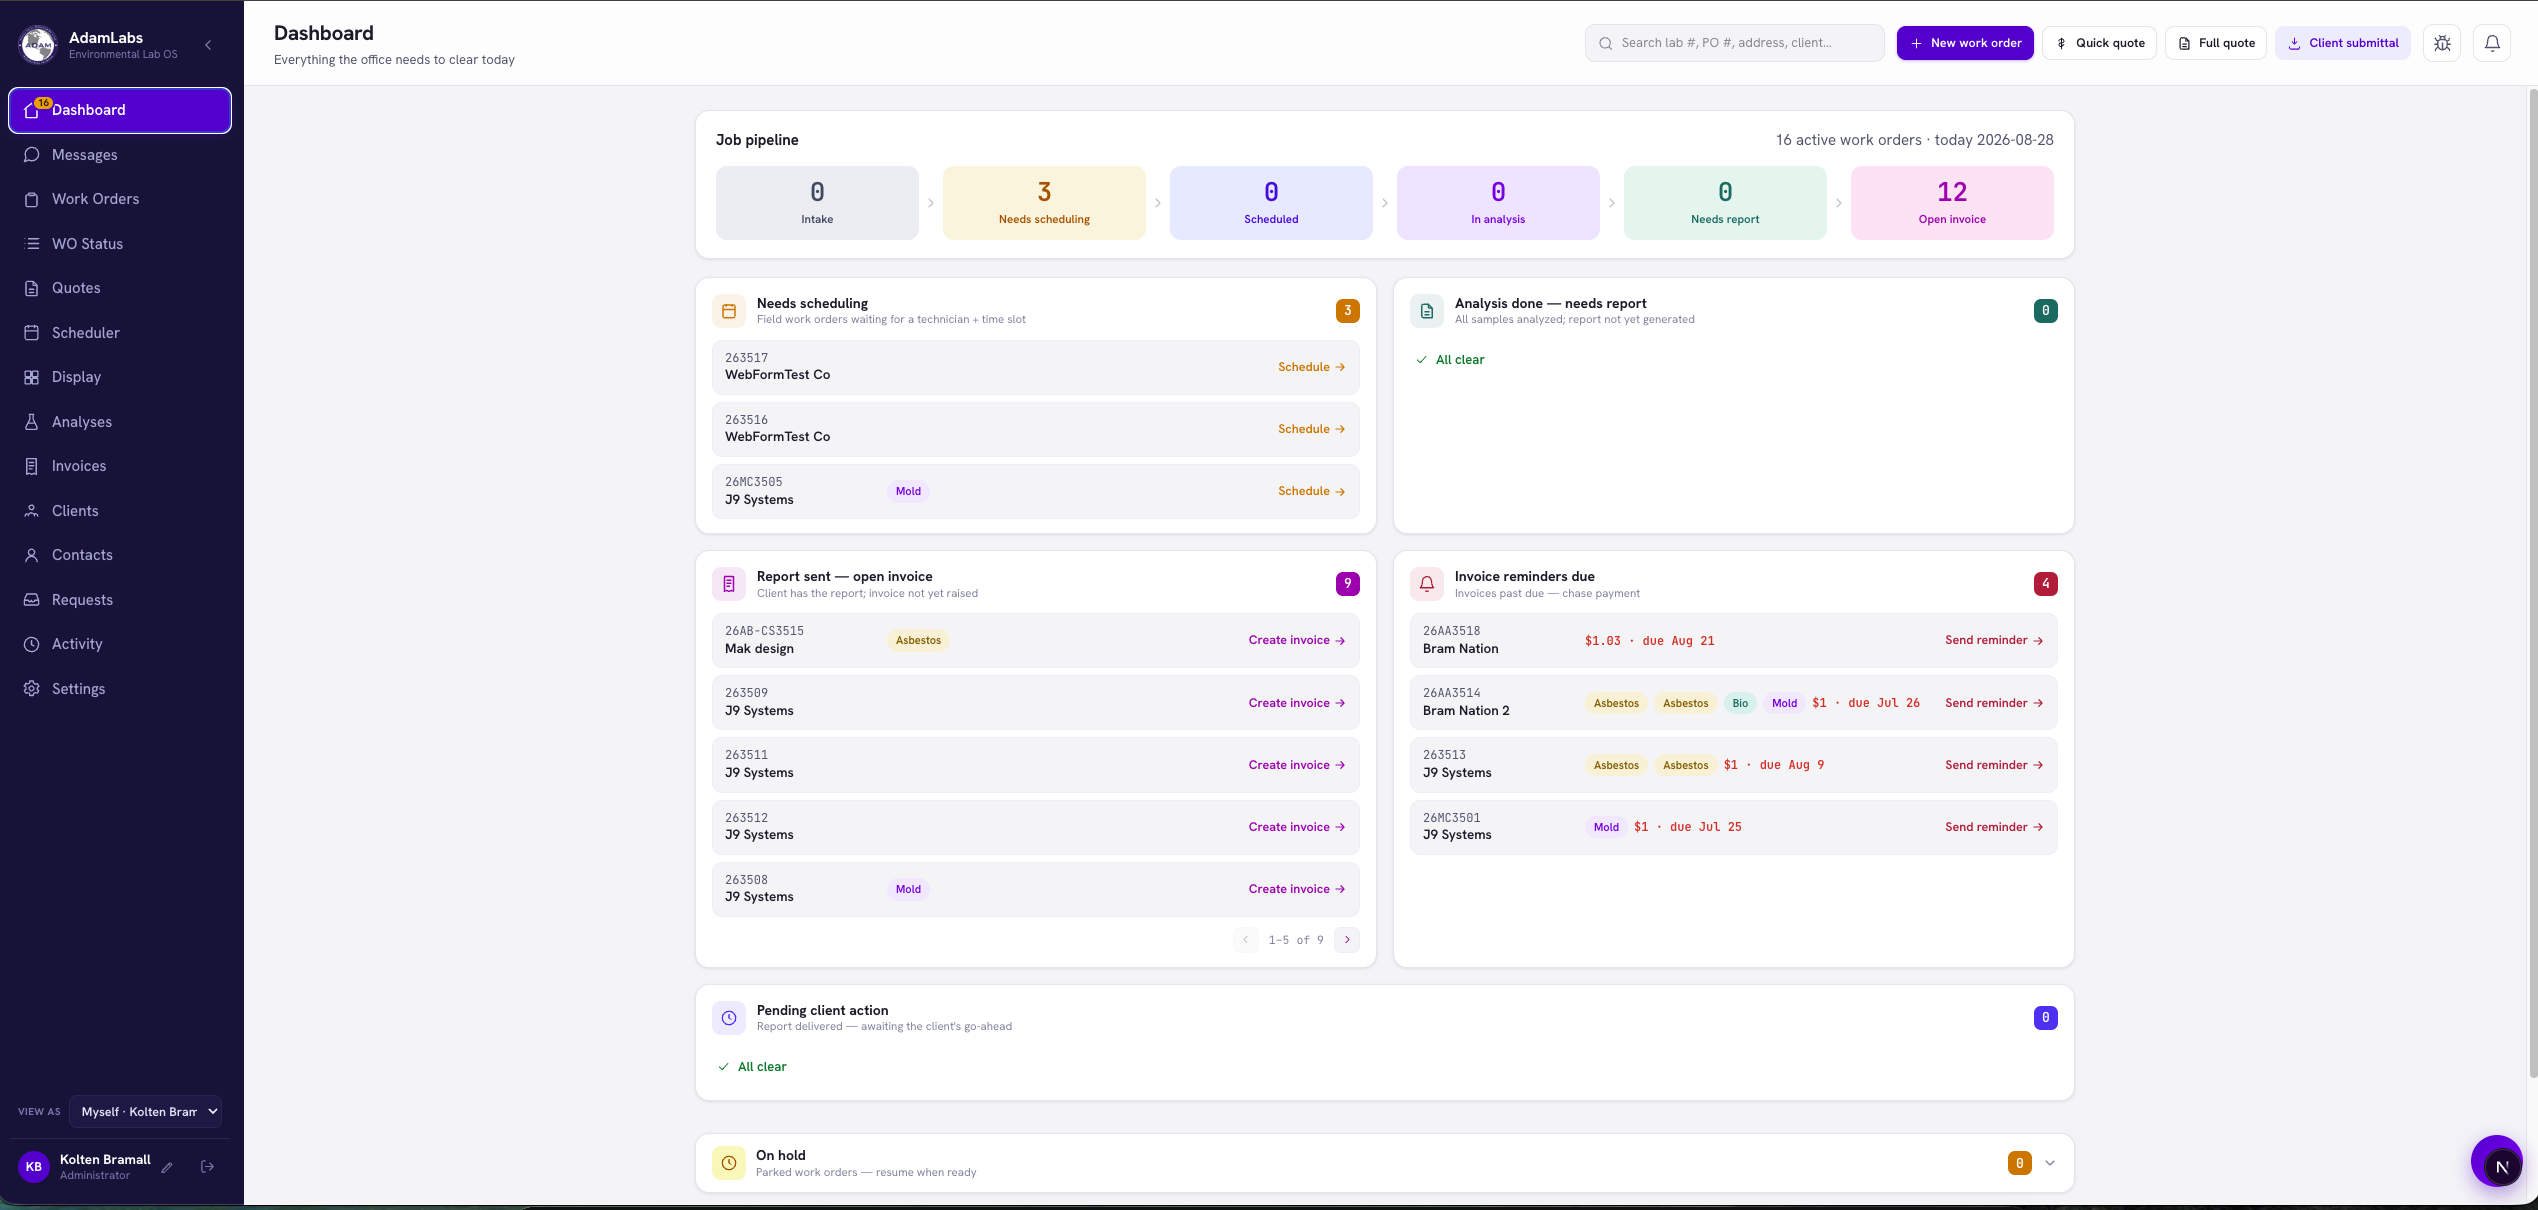Click the Display grid icon

[32, 377]
